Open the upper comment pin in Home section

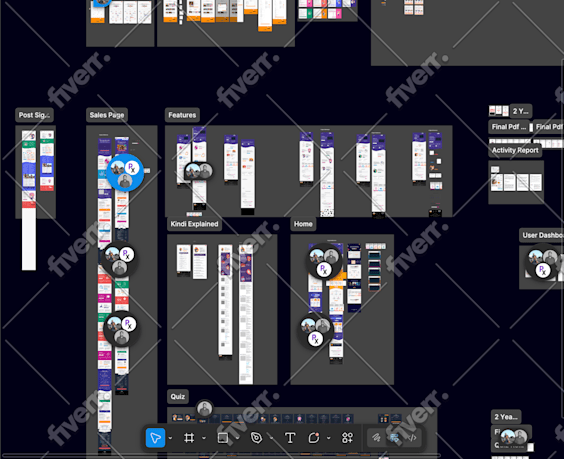[x=324, y=261]
